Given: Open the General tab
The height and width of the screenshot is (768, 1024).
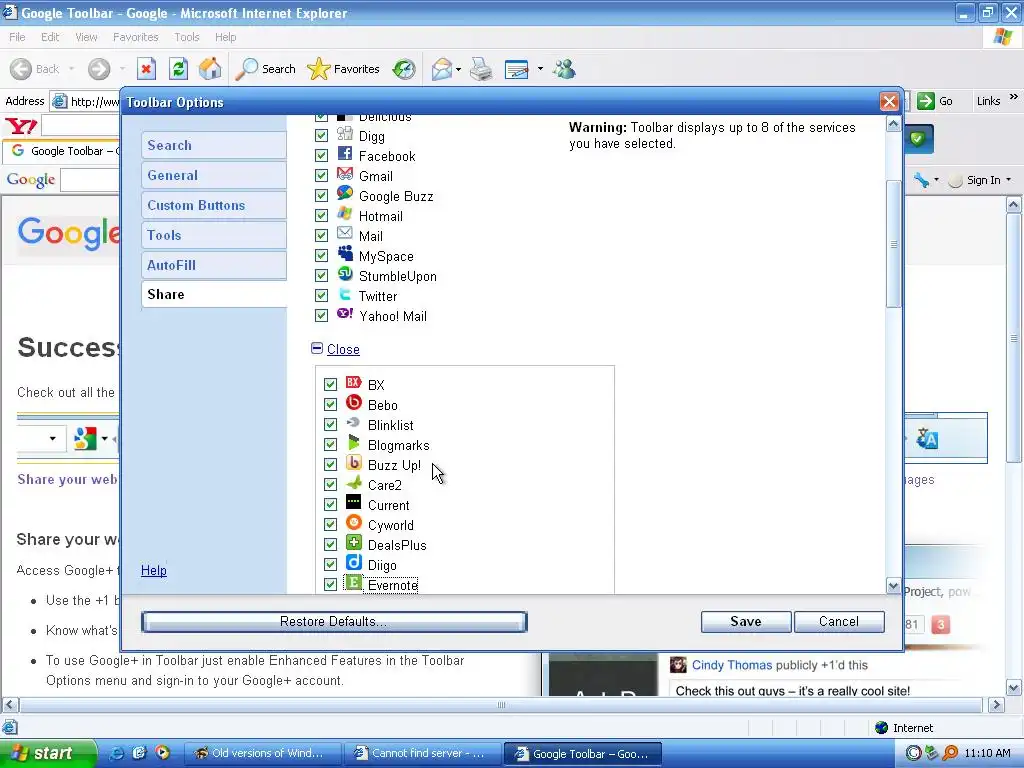Looking at the screenshot, I should coord(214,175).
